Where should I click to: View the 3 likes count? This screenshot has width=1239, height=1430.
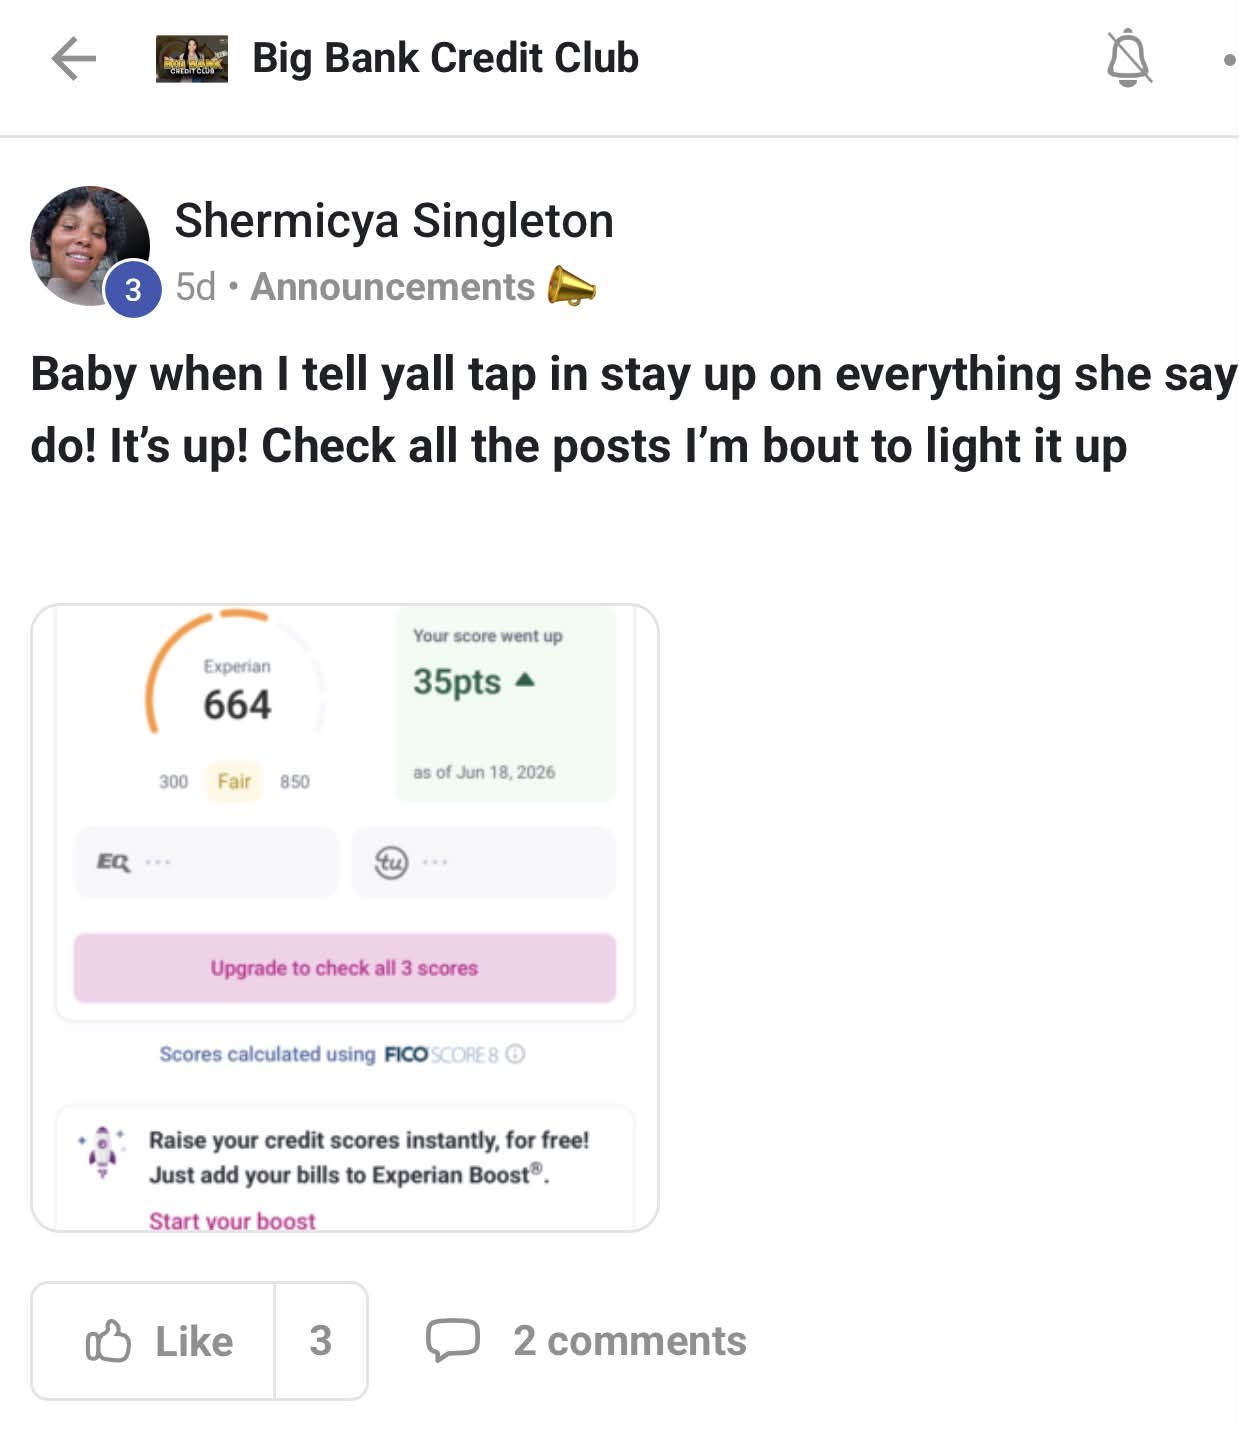[321, 1341]
